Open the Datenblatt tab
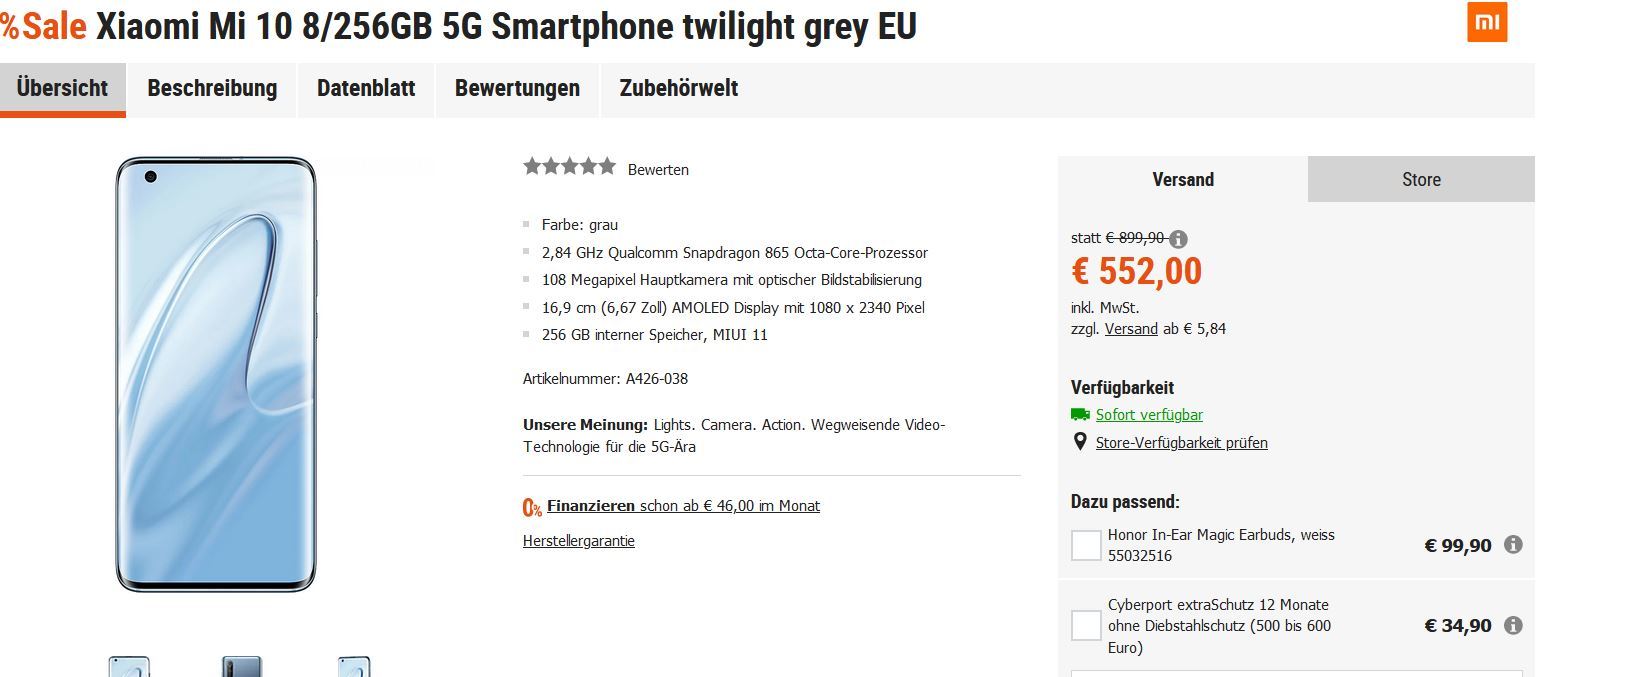This screenshot has width=1649, height=677. click(x=366, y=88)
